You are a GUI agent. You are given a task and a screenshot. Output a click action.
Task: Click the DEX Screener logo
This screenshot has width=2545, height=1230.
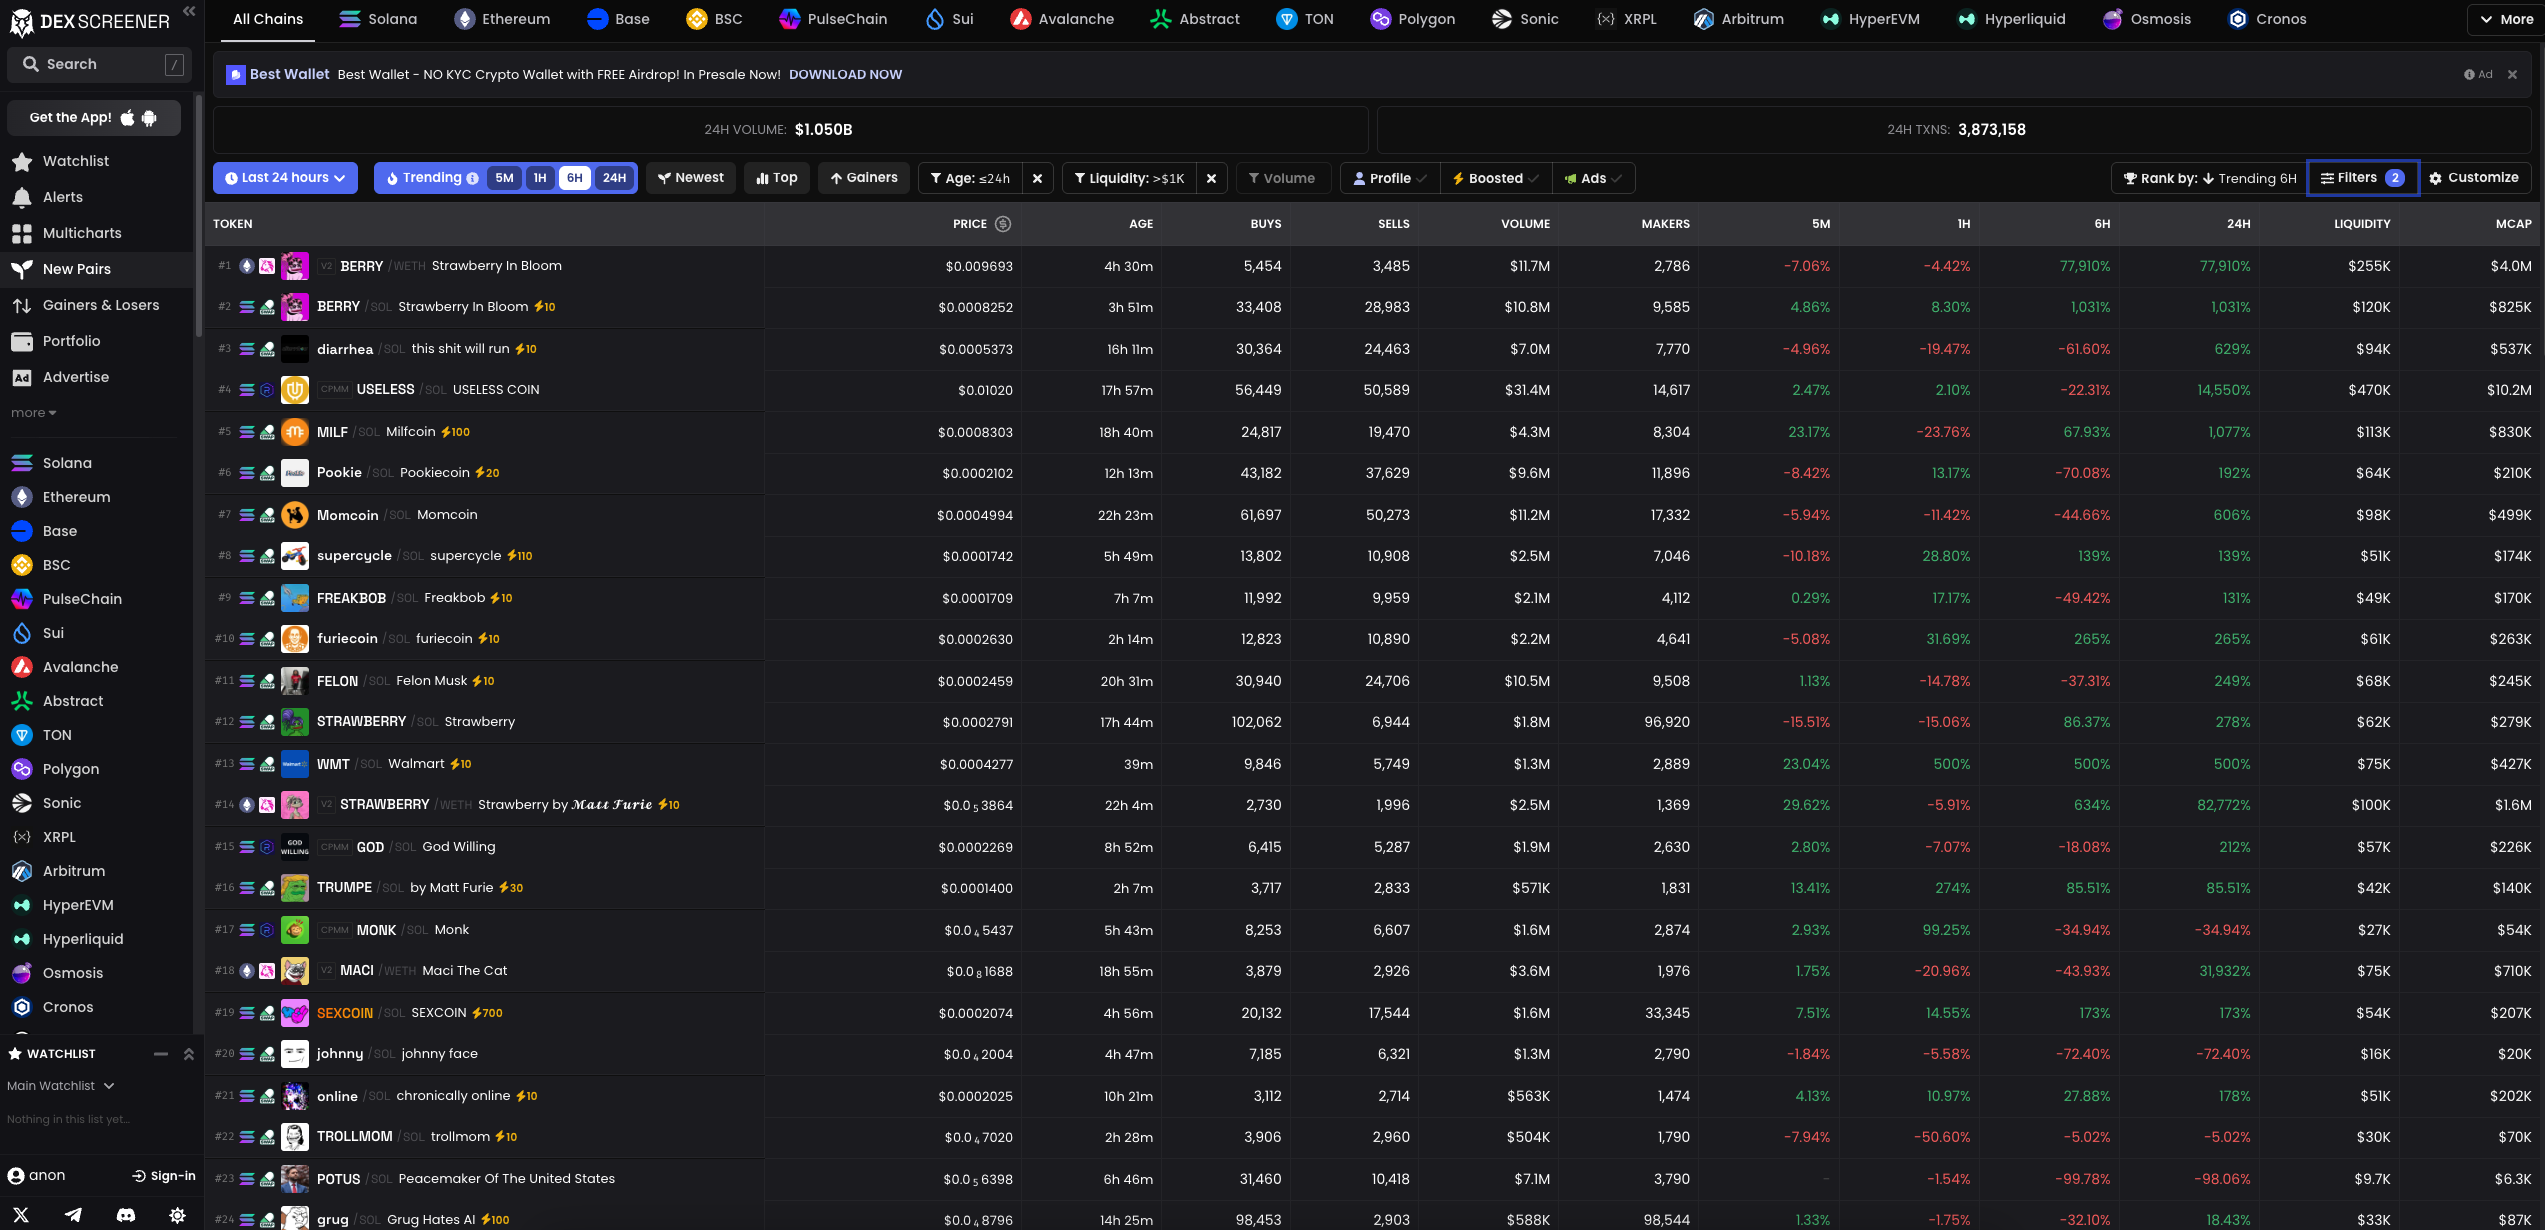(89, 21)
